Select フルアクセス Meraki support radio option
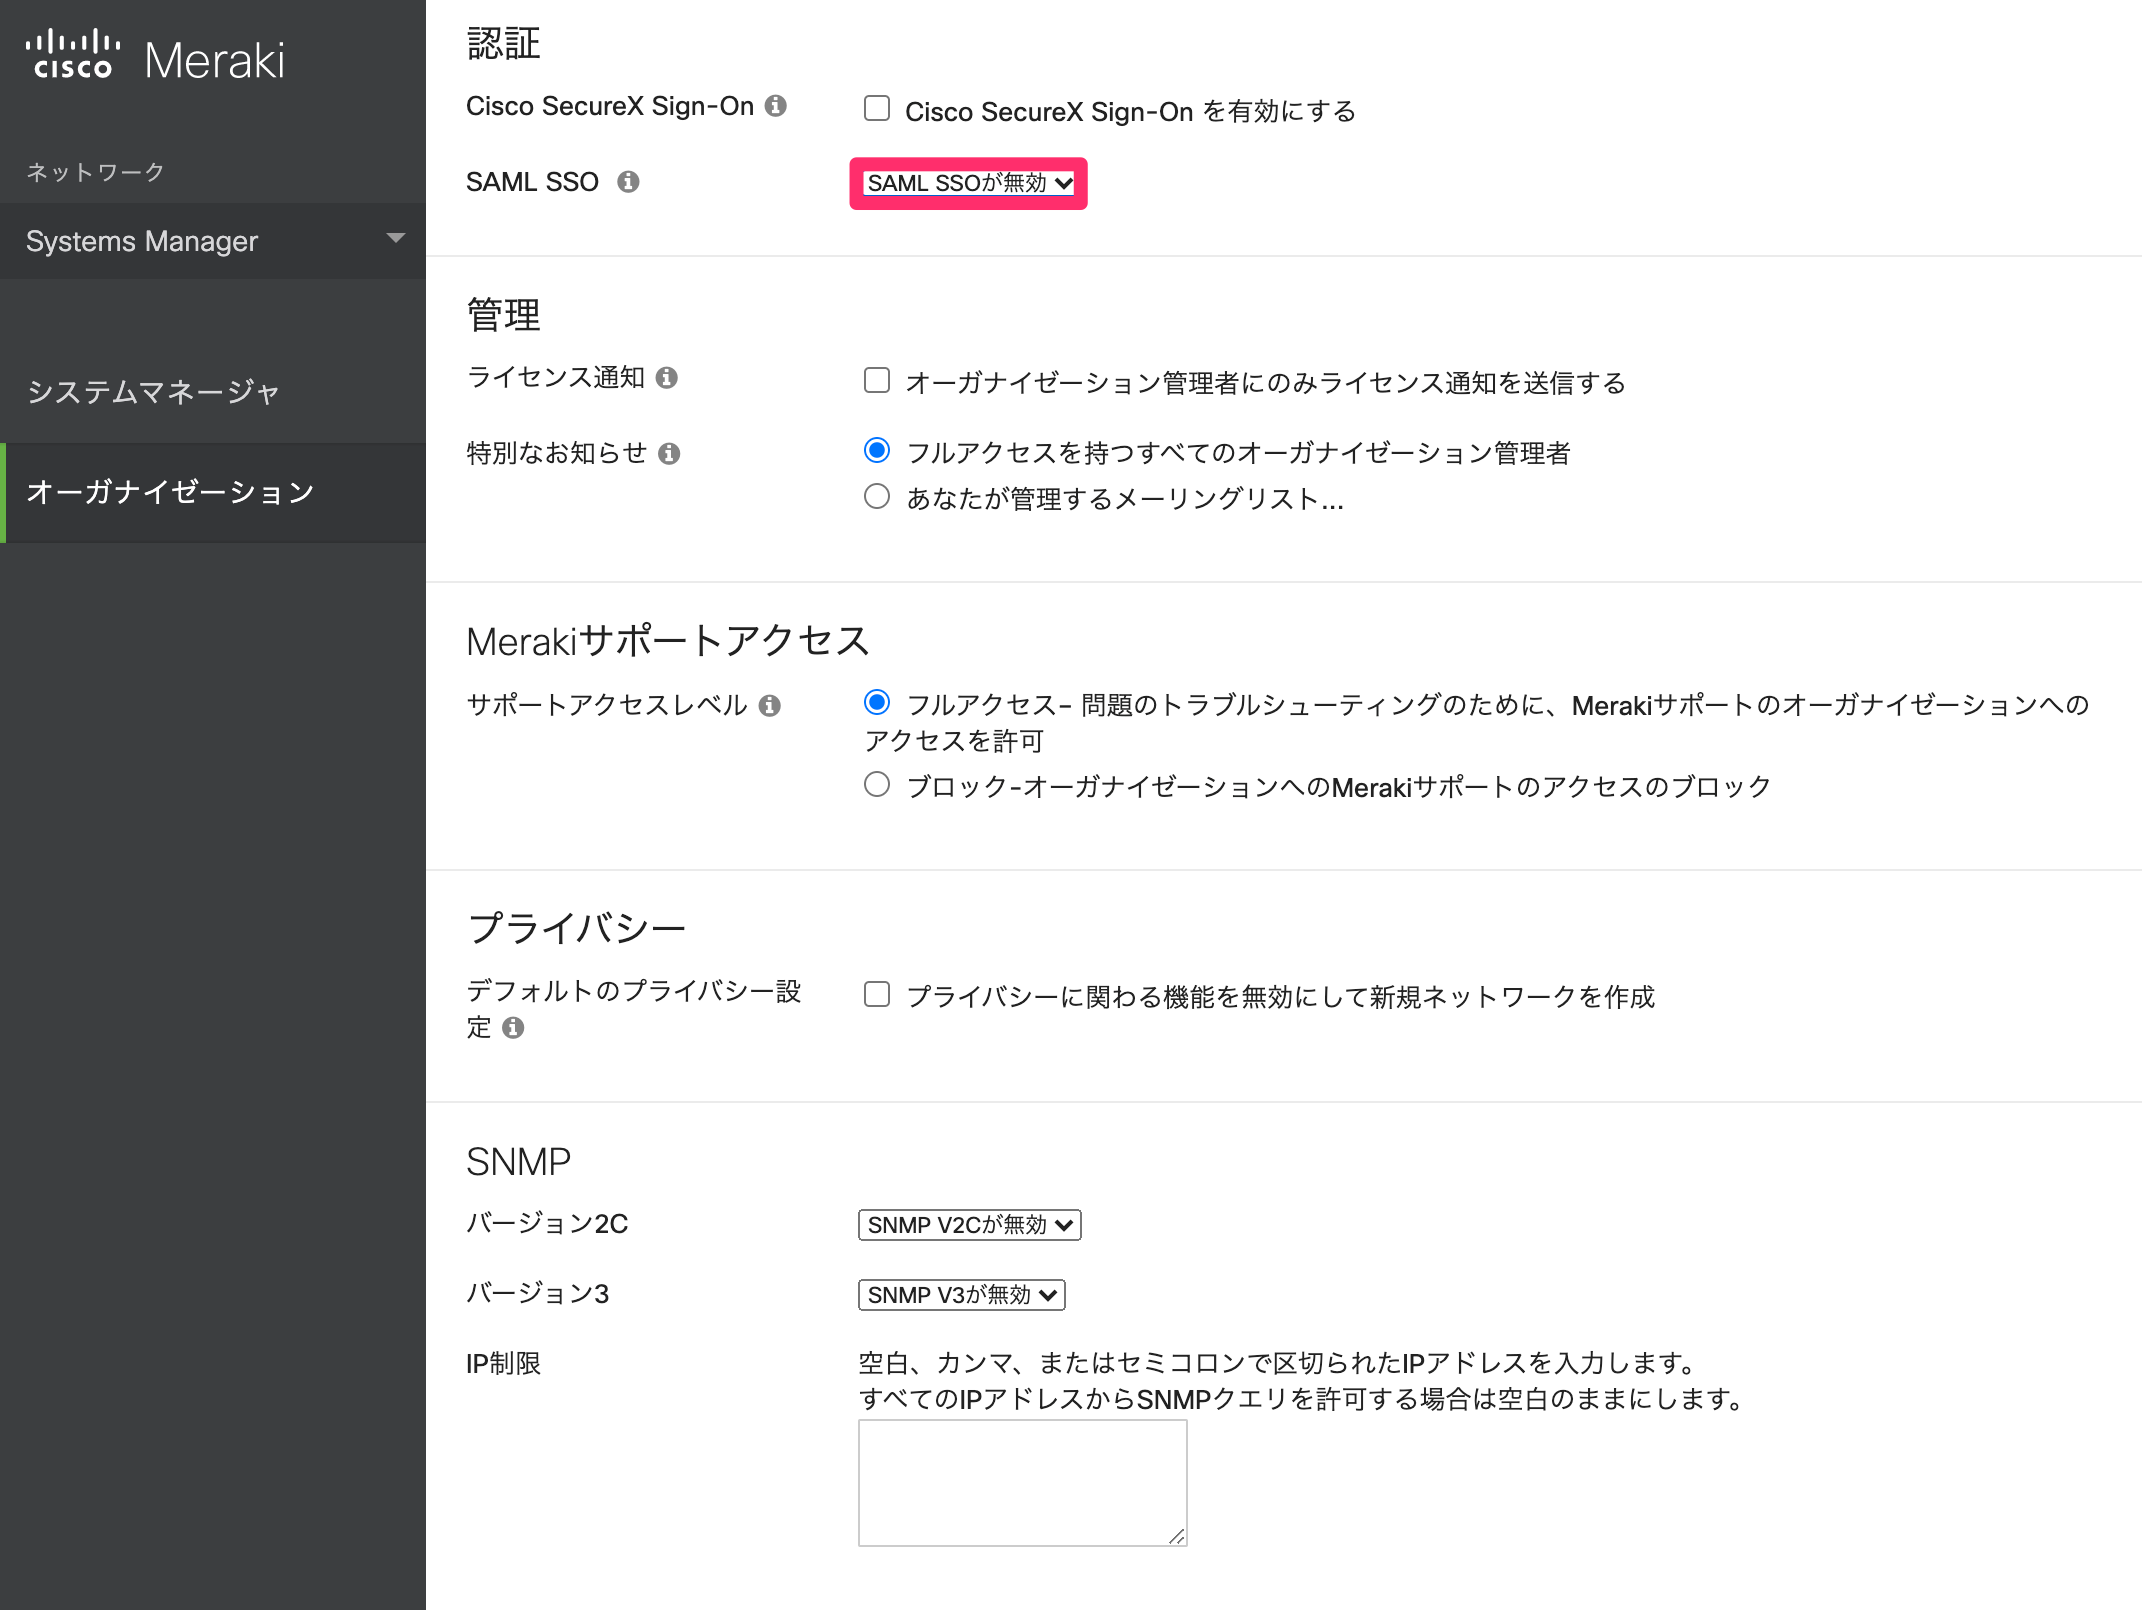The width and height of the screenshot is (2142, 1610). click(x=877, y=702)
